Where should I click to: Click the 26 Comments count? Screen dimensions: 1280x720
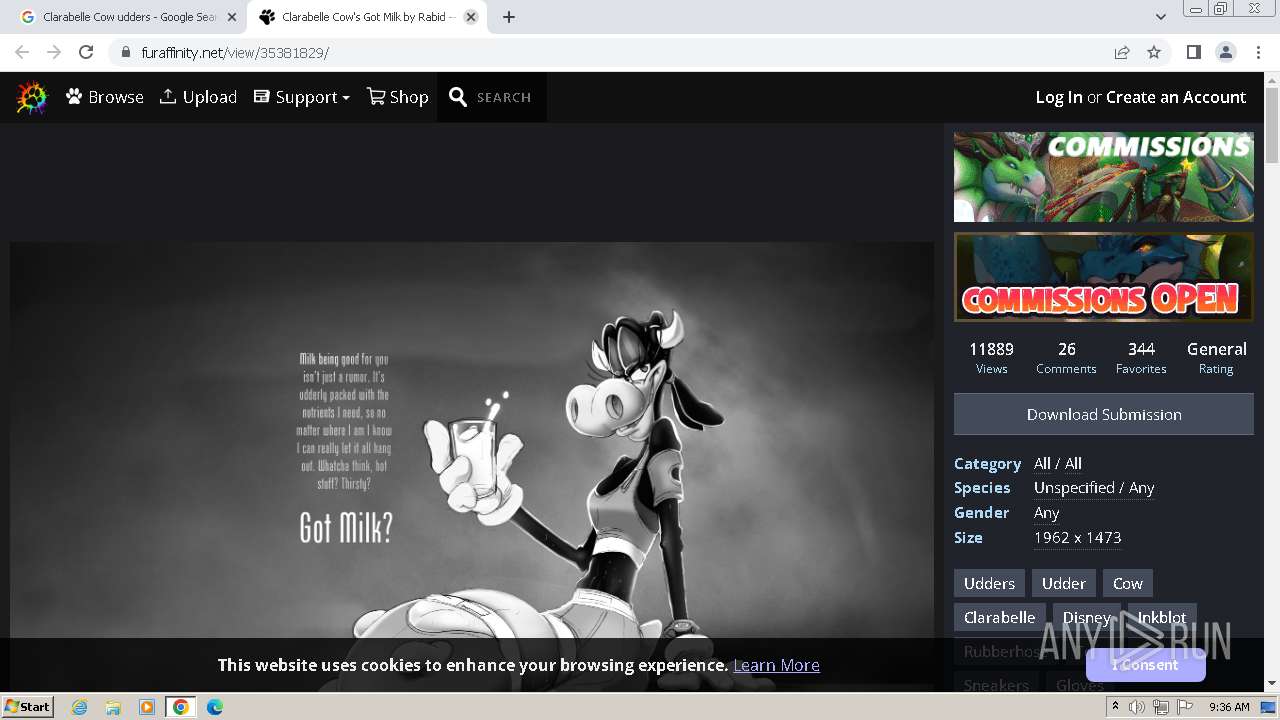point(1067,349)
